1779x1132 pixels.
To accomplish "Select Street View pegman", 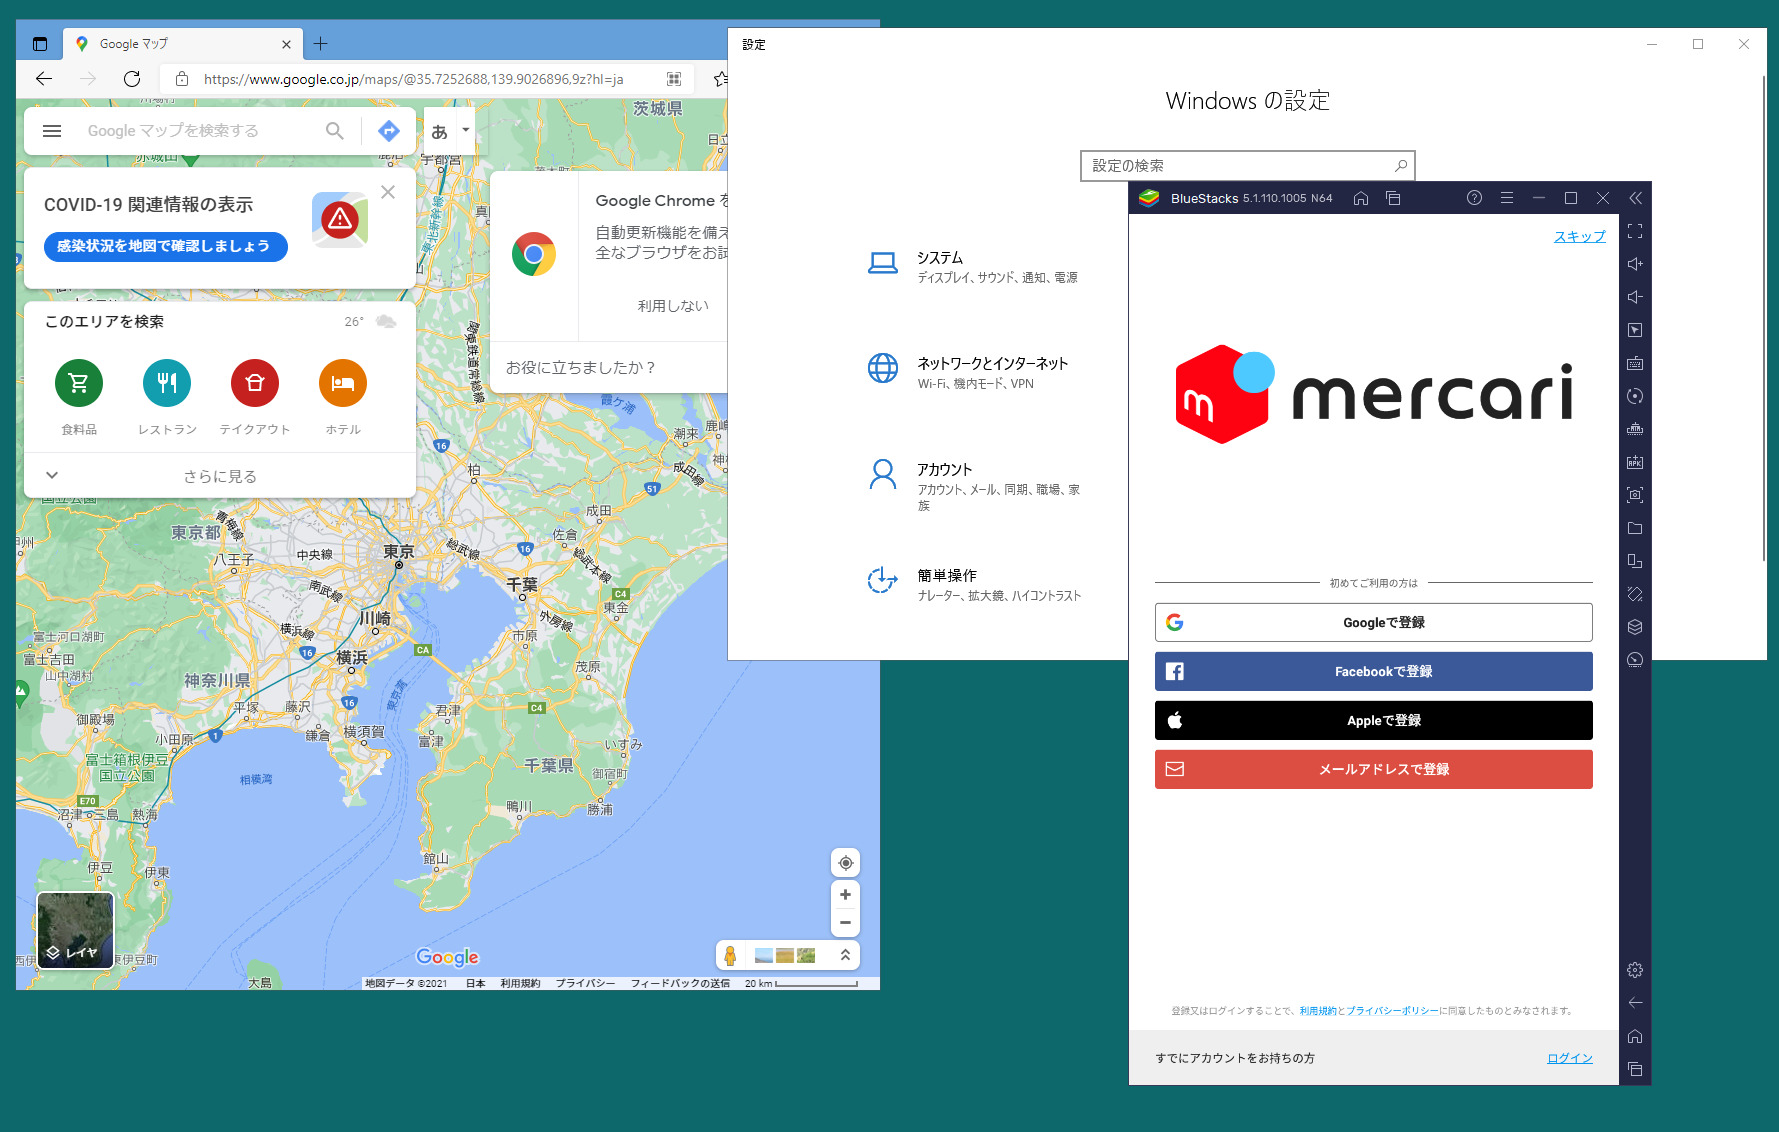I will point(730,956).
